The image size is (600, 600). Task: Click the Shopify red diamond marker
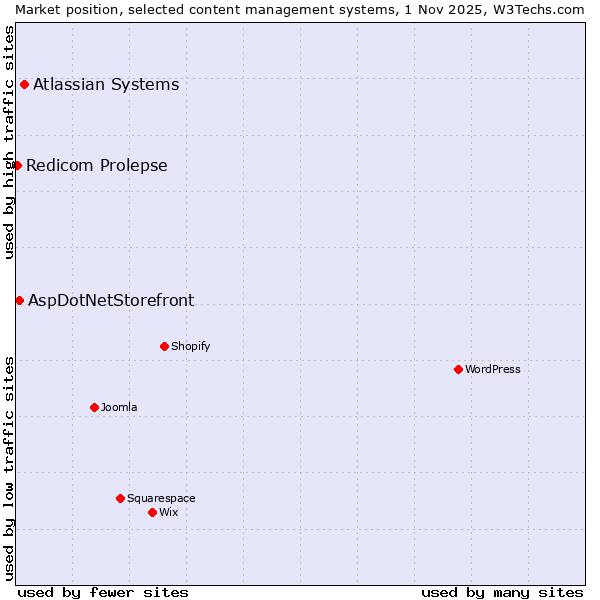(x=164, y=346)
